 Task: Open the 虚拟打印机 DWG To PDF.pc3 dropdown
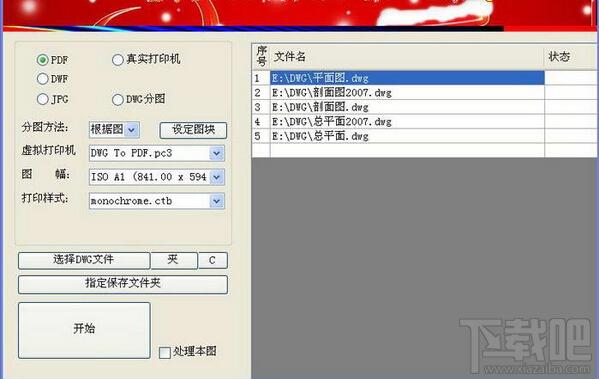coord(217,154)
